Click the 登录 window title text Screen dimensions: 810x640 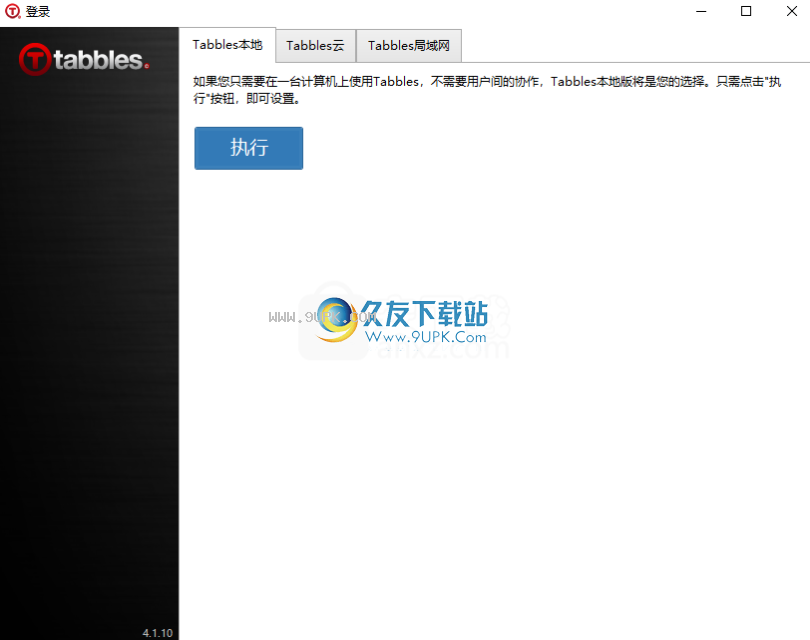38,11
